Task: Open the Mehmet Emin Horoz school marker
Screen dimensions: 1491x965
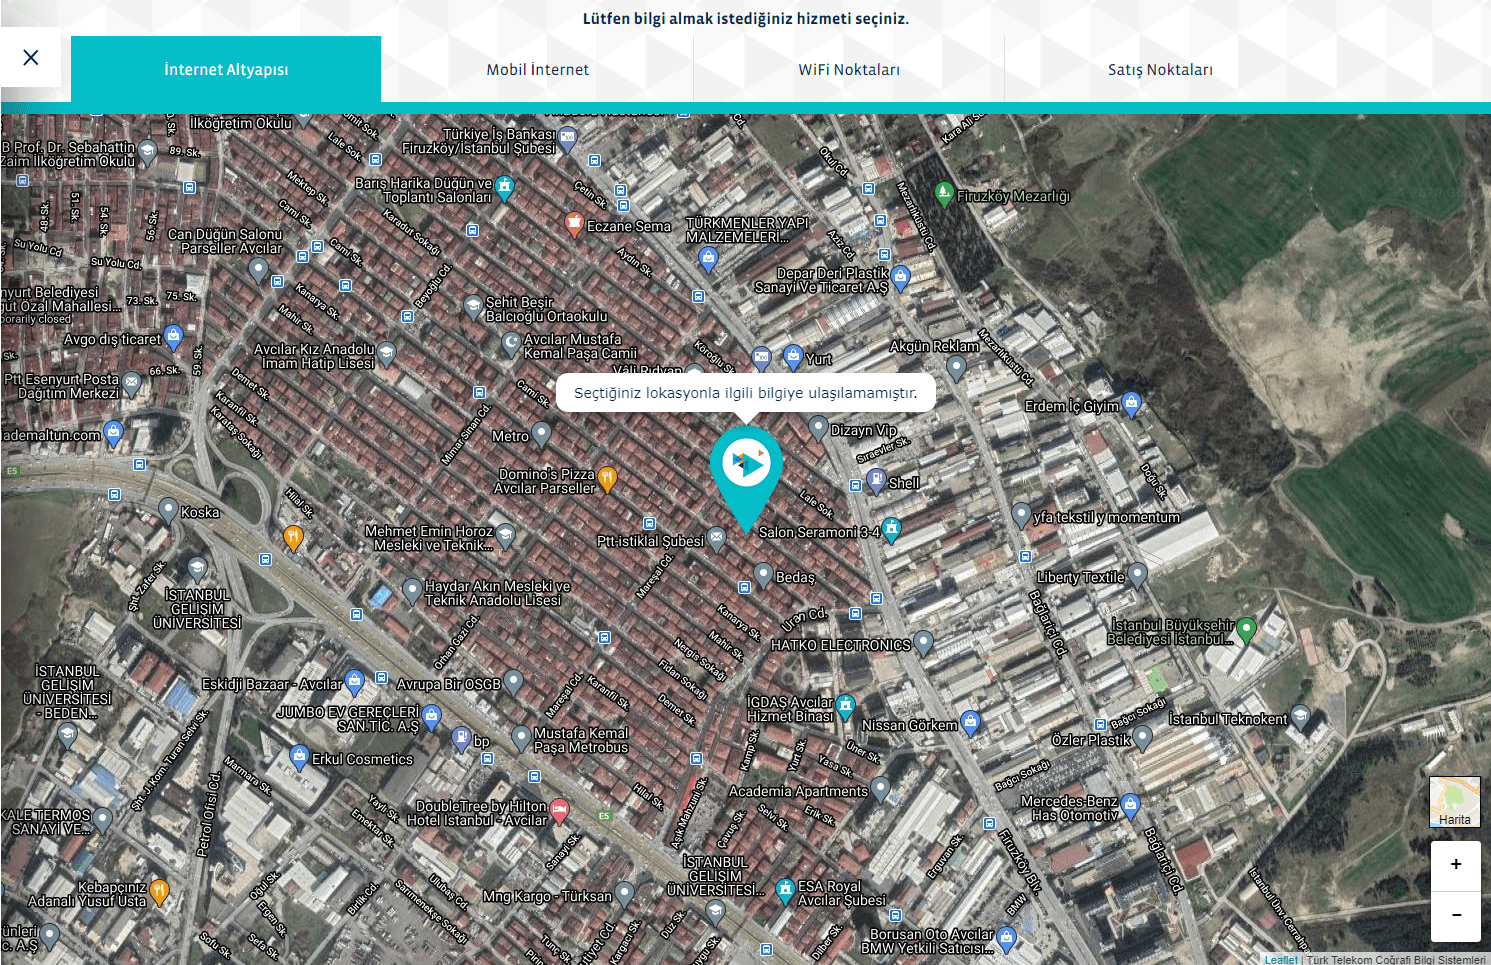Action: pos(506,535)
